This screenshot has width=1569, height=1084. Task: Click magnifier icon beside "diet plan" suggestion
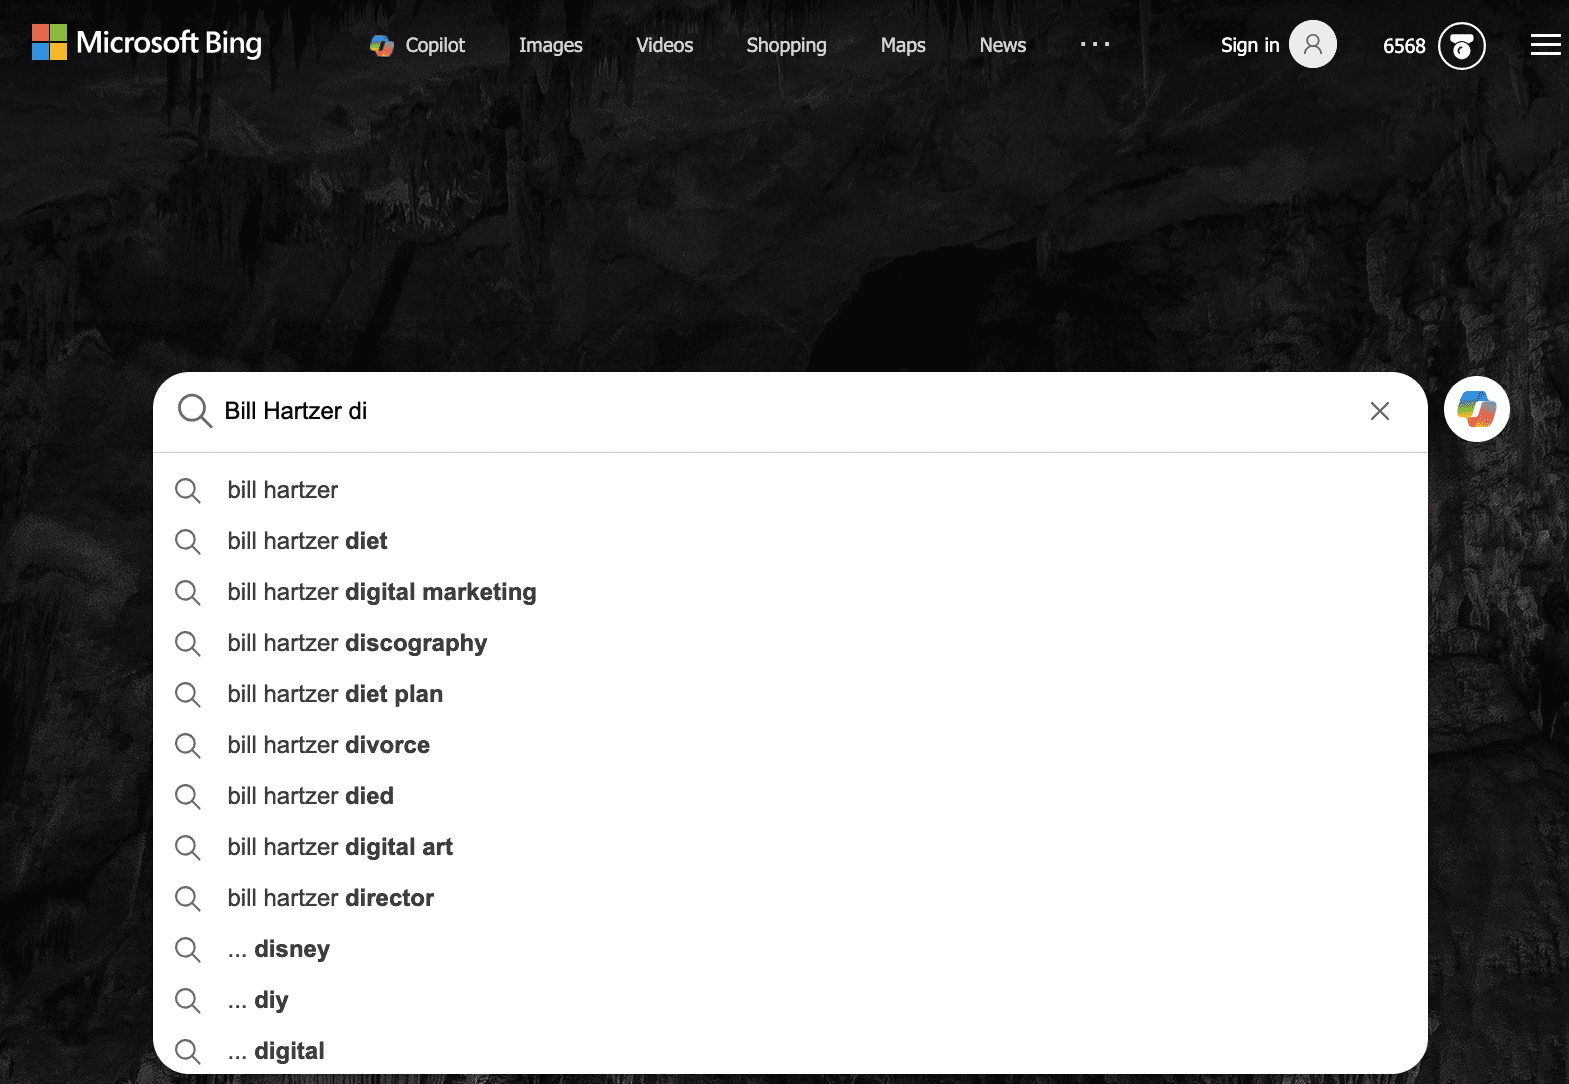point(188,694)
